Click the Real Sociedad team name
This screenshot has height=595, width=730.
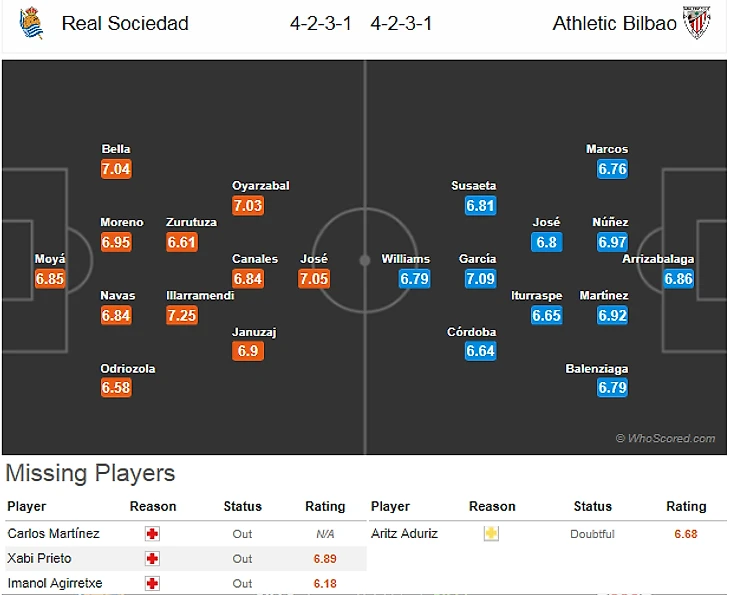coord(125,24)
